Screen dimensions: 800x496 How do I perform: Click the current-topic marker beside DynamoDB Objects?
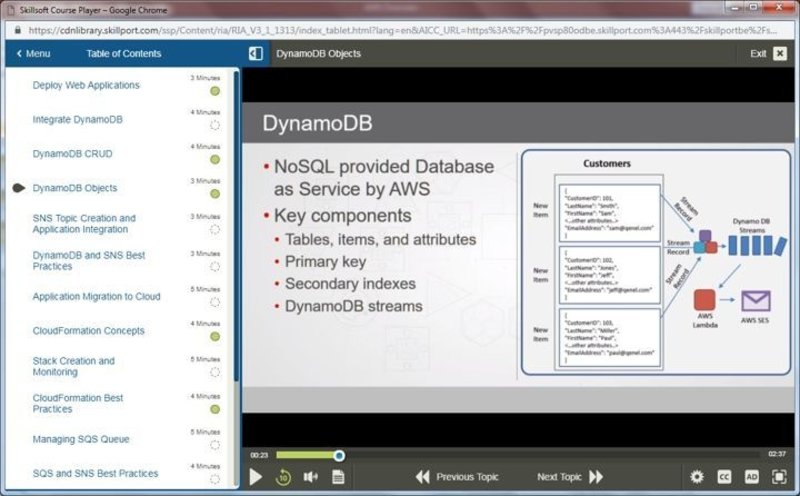(x=18, y=188)
